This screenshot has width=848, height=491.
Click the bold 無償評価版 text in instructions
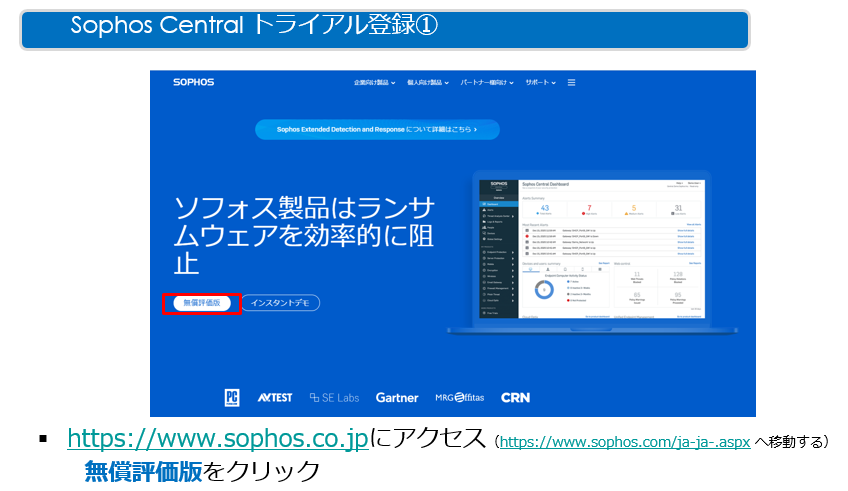pos(143,472)
